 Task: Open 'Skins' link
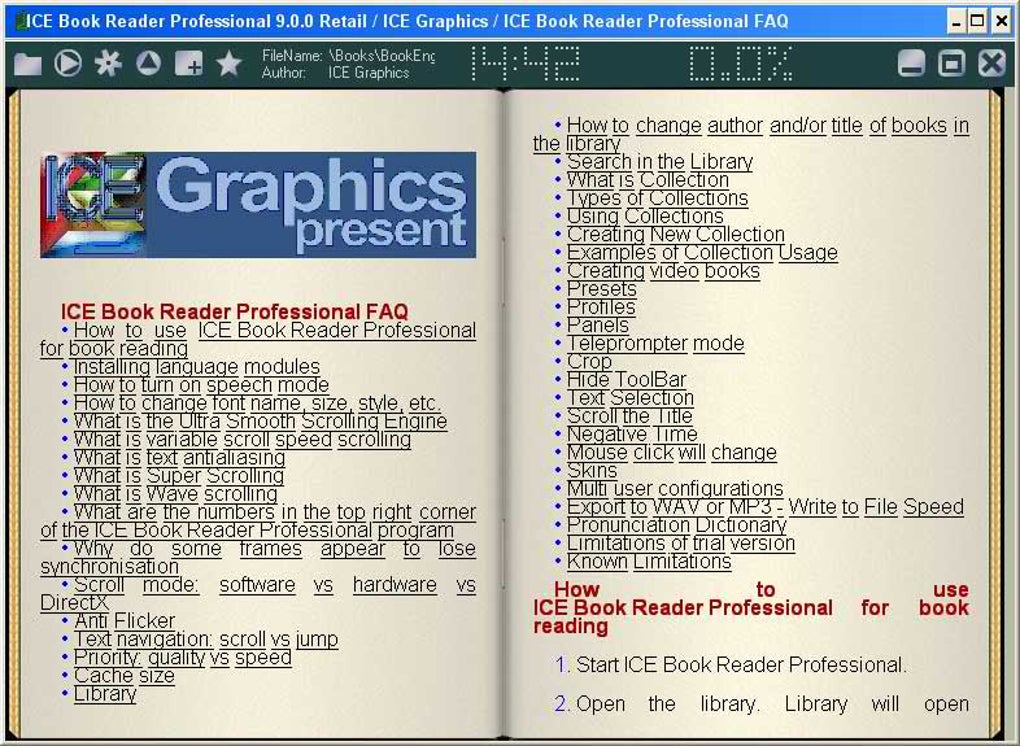point(592,471)
